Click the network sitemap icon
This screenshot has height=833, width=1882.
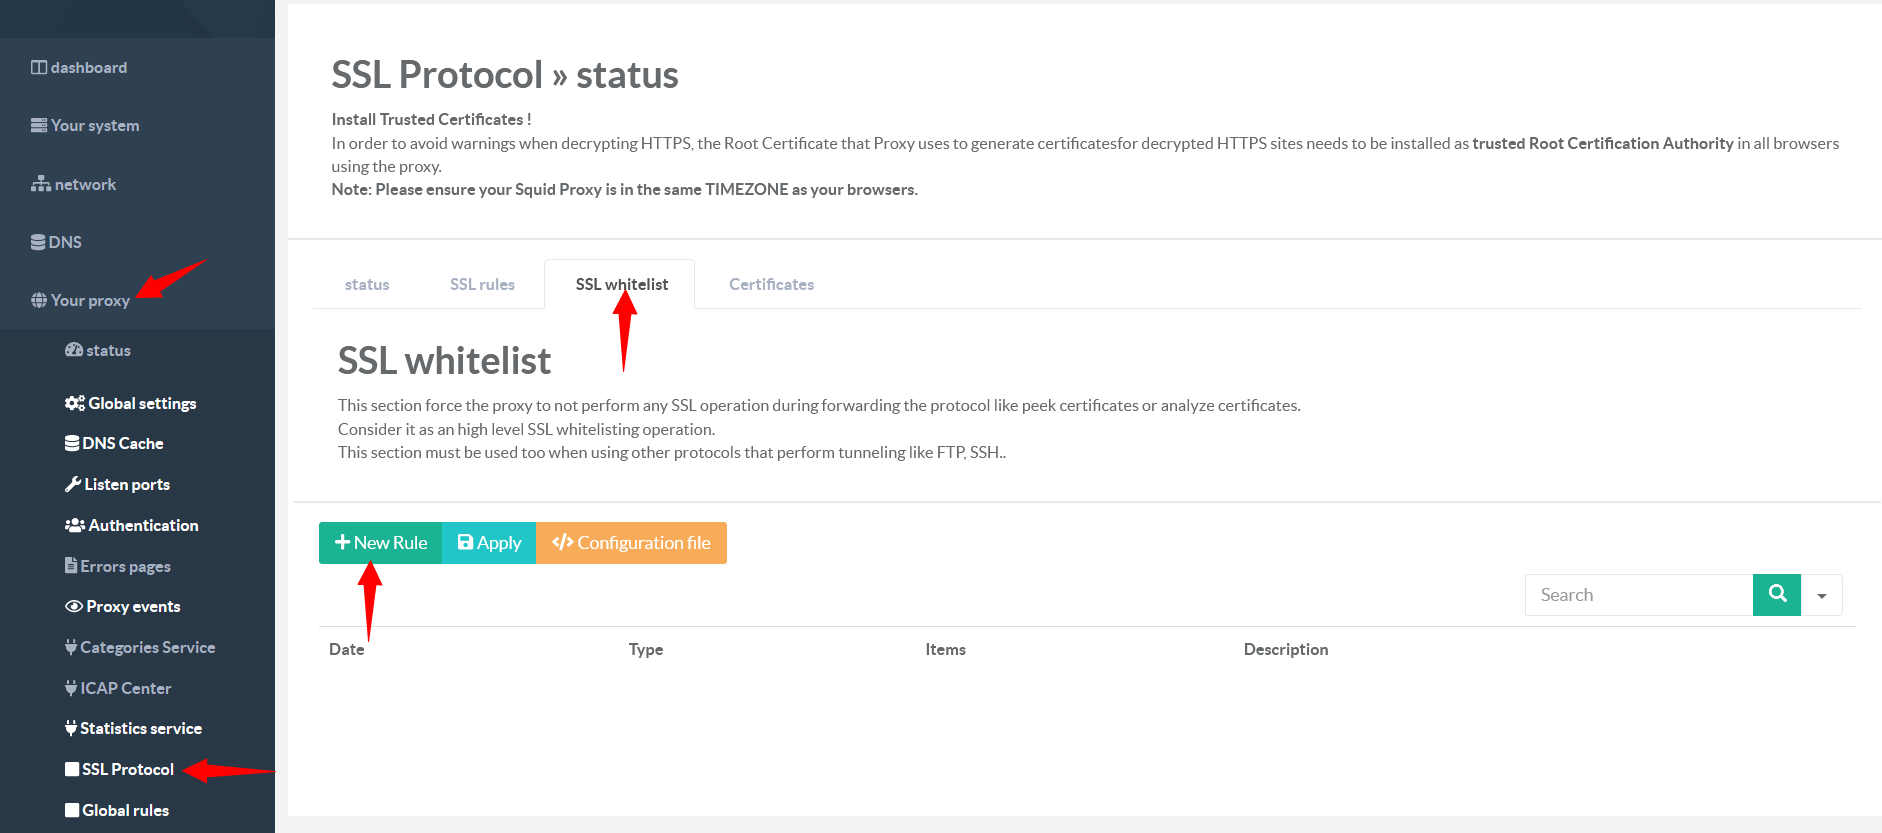click(x=41, y=184)
